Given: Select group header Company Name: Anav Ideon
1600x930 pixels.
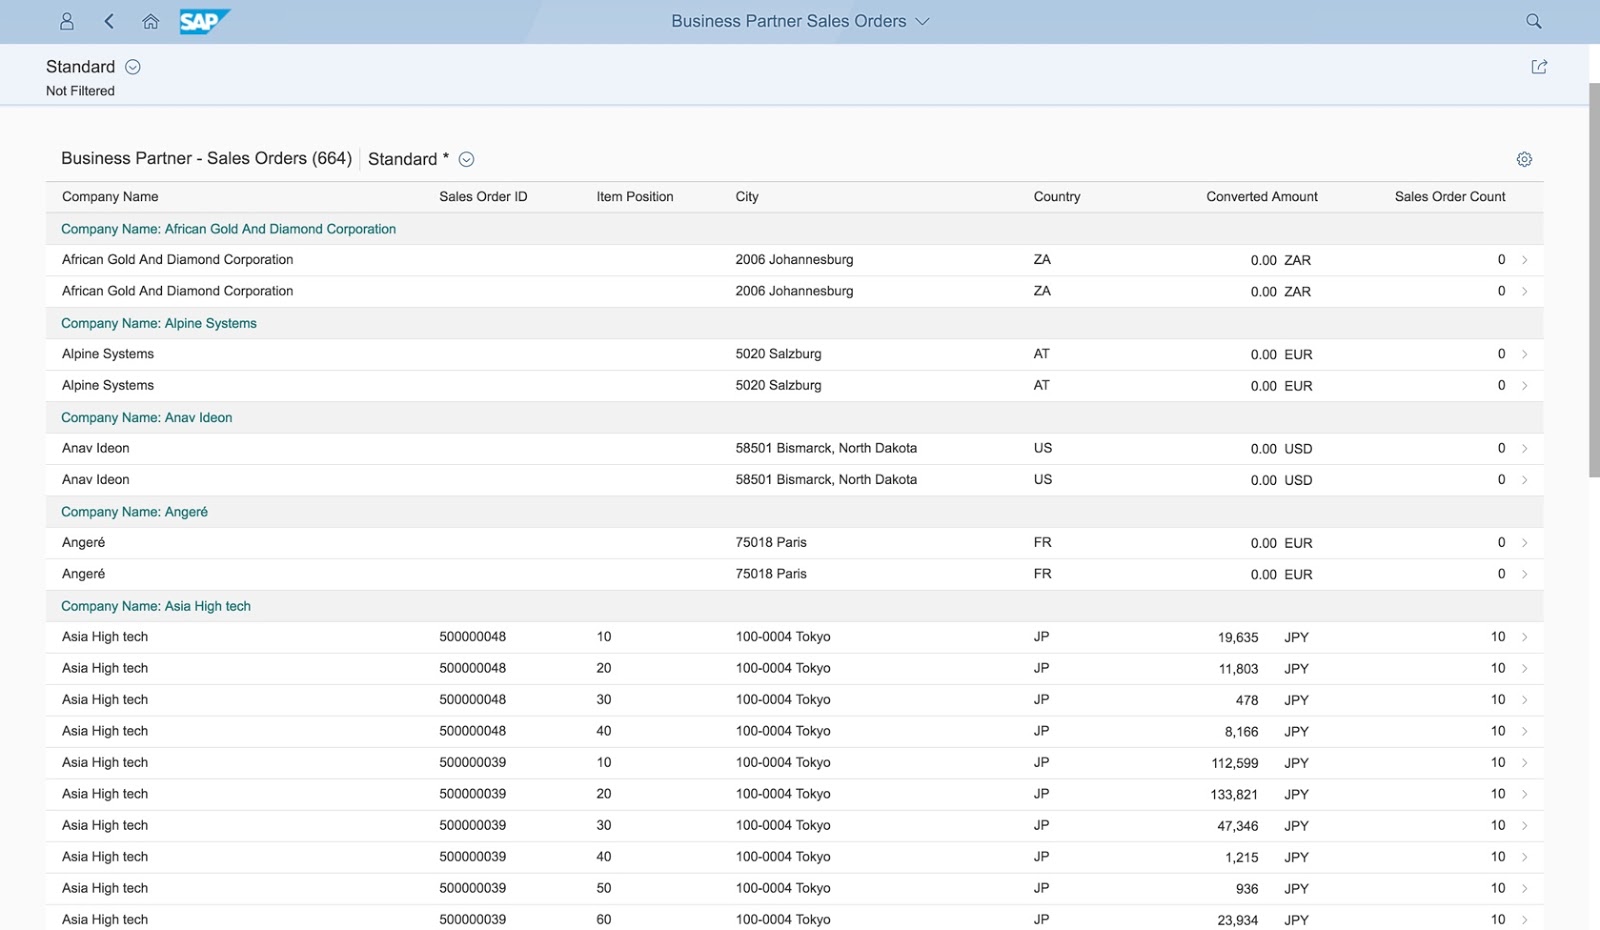Looking at the screenshot, I should click(x=146, y=417).
